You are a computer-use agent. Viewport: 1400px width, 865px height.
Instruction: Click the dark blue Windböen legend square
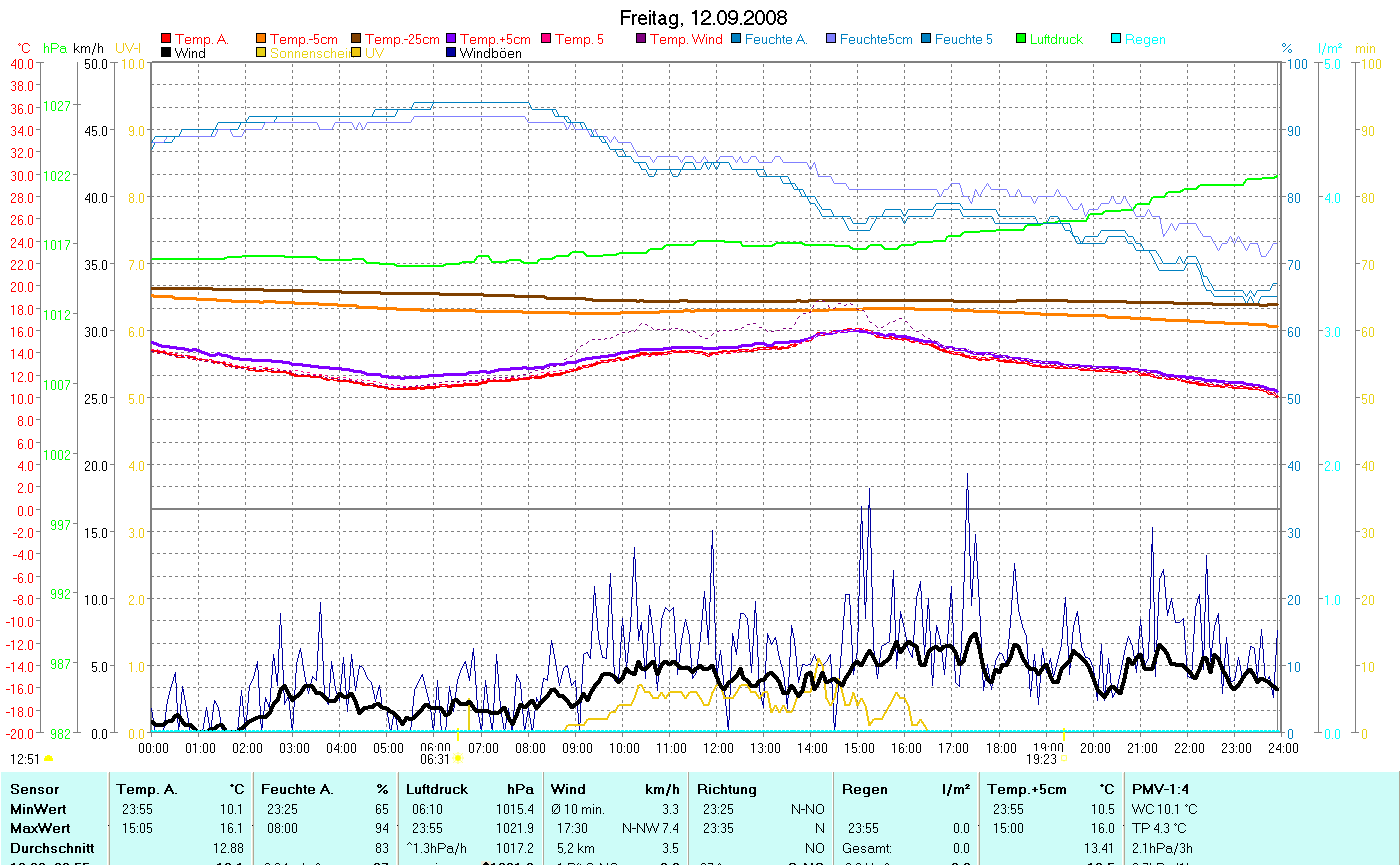(x=451, y=53)
